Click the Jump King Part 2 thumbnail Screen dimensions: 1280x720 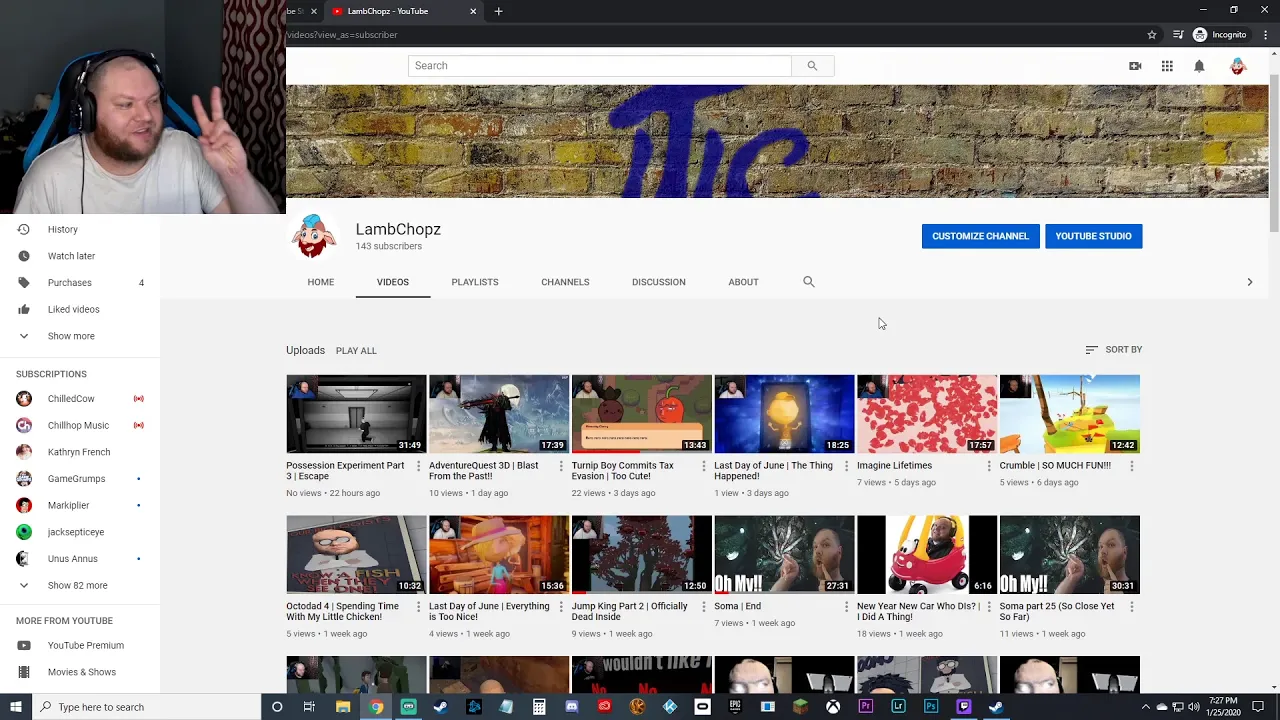click(641, 555)
